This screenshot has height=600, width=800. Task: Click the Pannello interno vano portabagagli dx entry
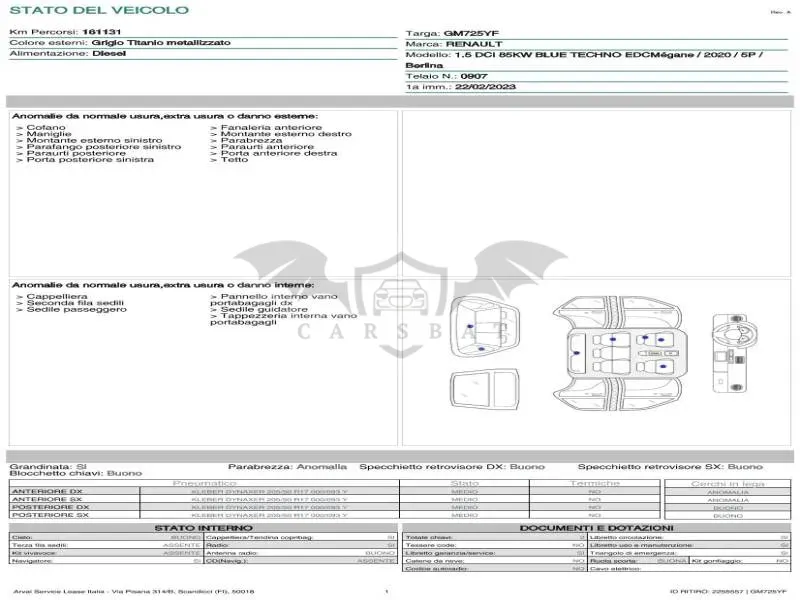274,299
